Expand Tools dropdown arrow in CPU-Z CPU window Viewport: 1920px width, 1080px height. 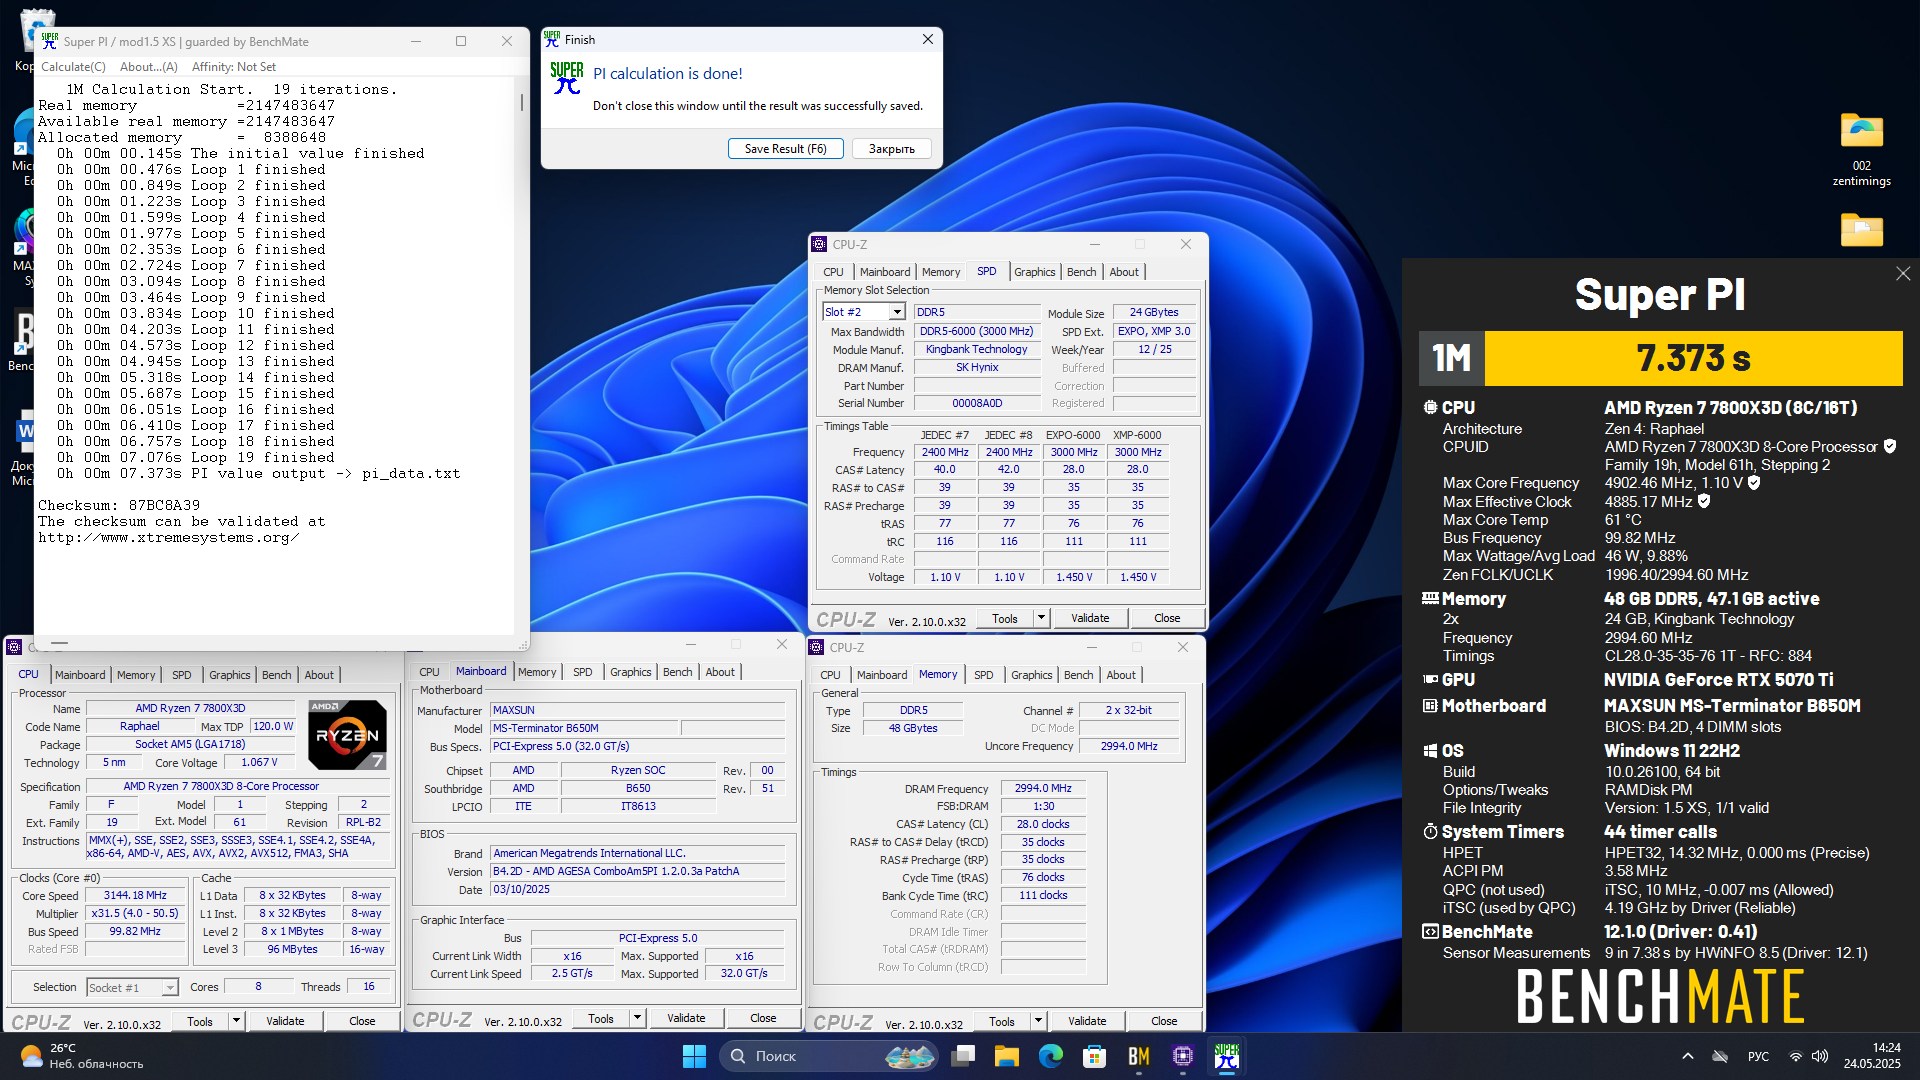click(x=237, y=1021)
